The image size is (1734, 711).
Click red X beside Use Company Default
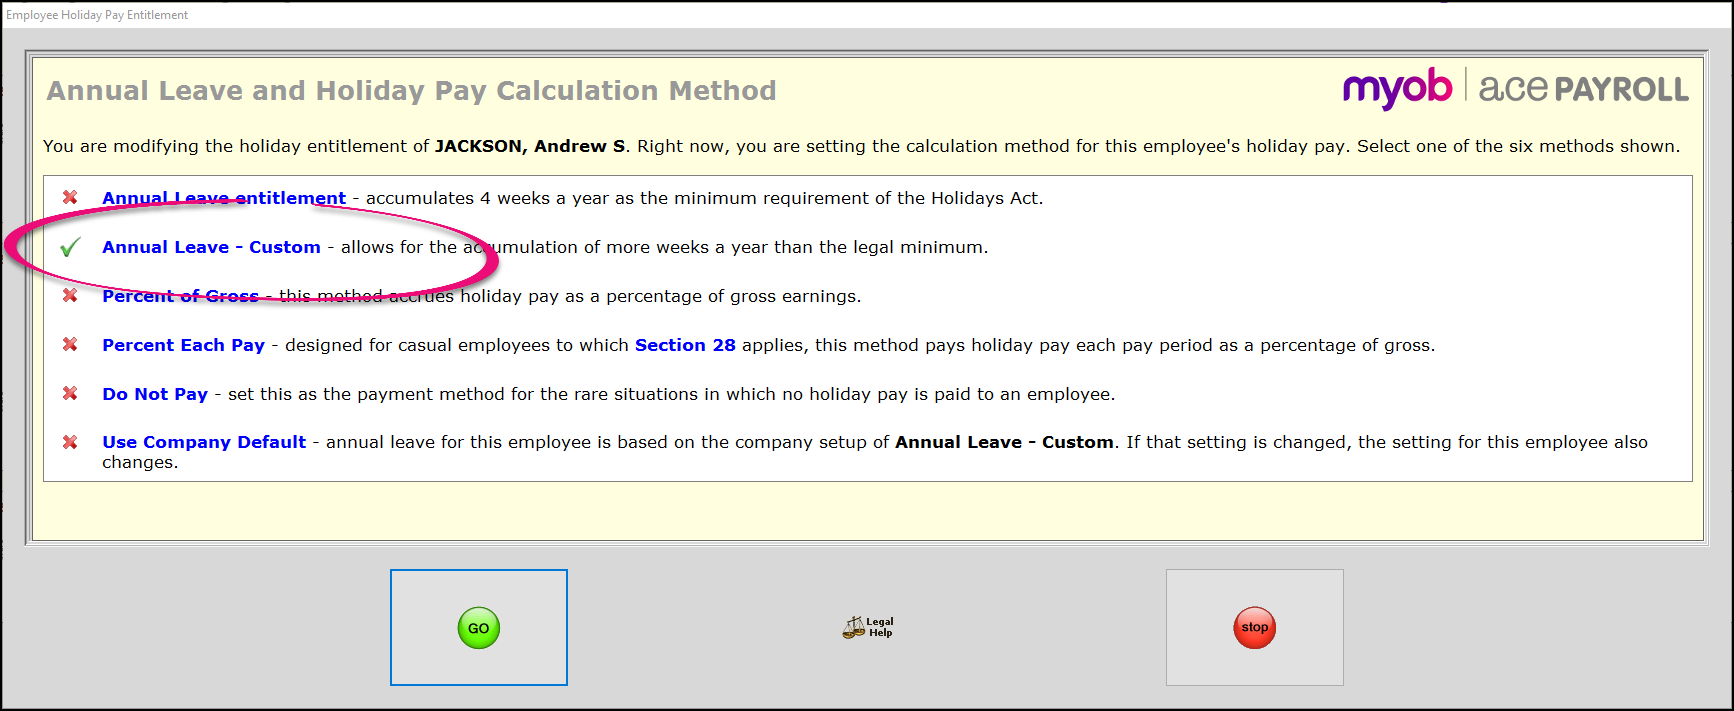click(x=70, y=442)
